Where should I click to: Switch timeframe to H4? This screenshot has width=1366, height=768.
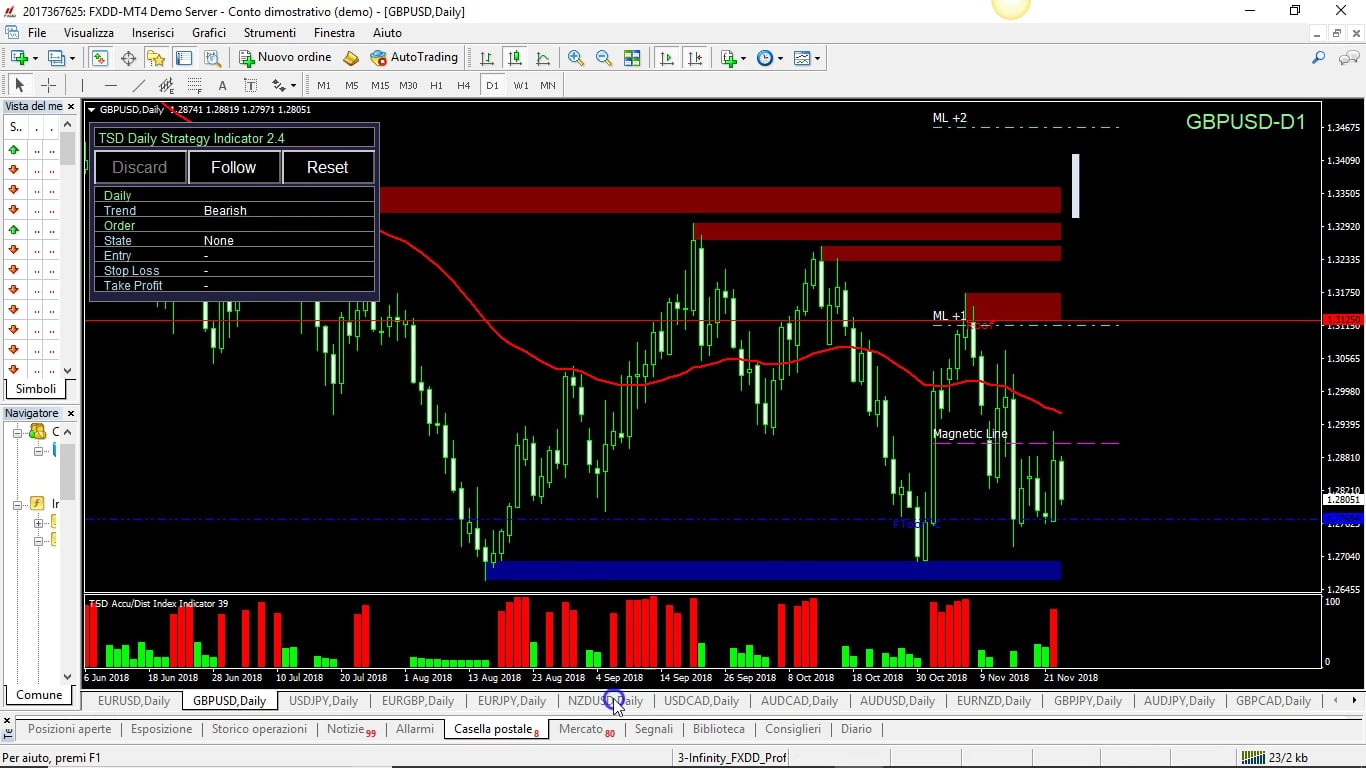(x=464, y=86)
